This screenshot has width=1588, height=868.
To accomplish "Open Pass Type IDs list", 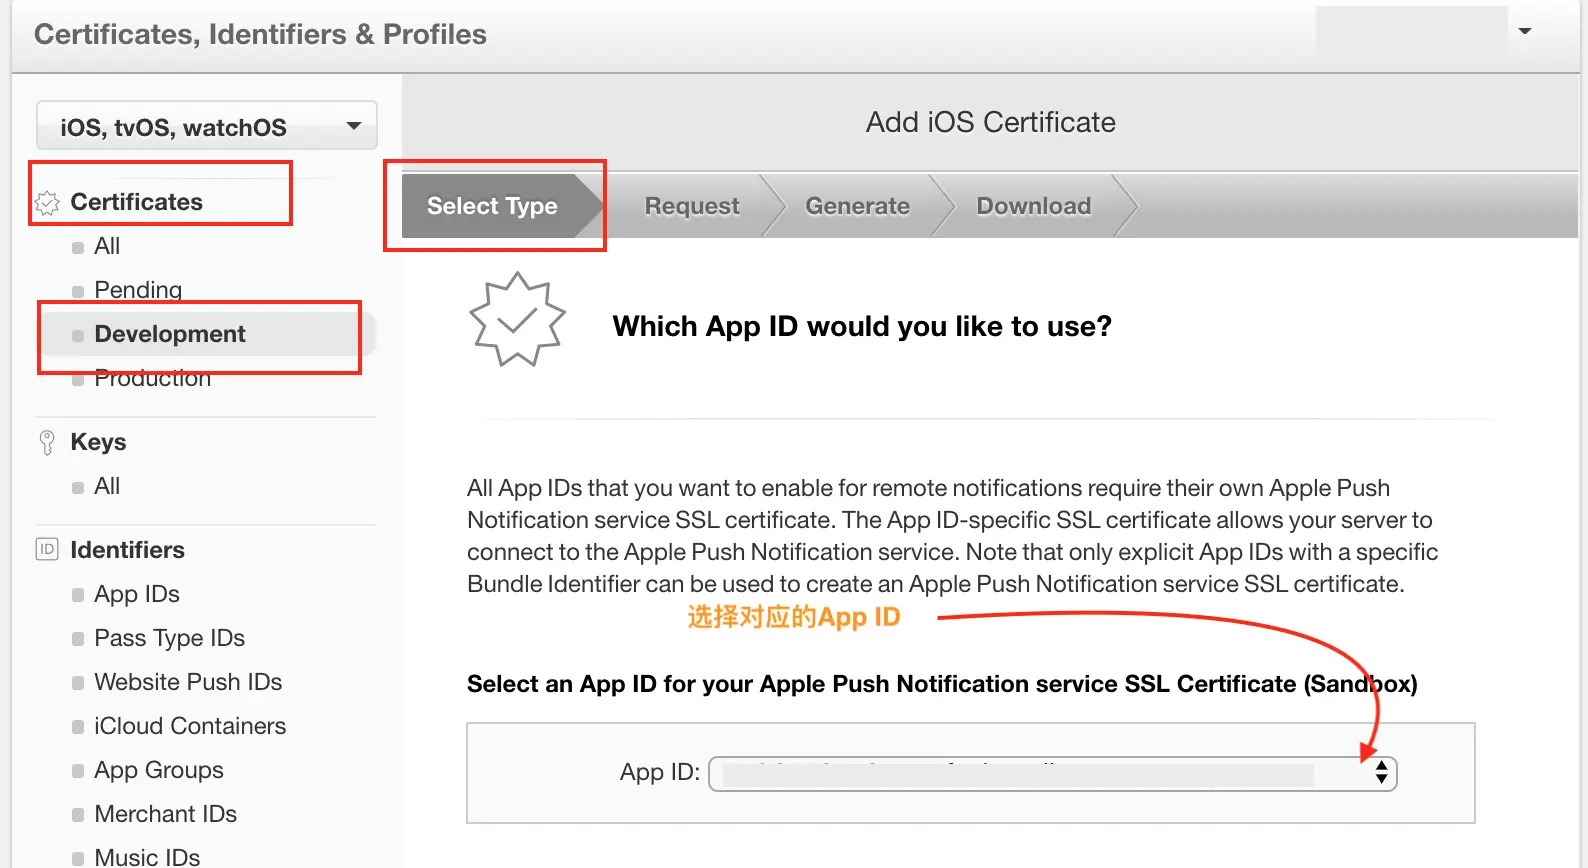I will point(169,638).
